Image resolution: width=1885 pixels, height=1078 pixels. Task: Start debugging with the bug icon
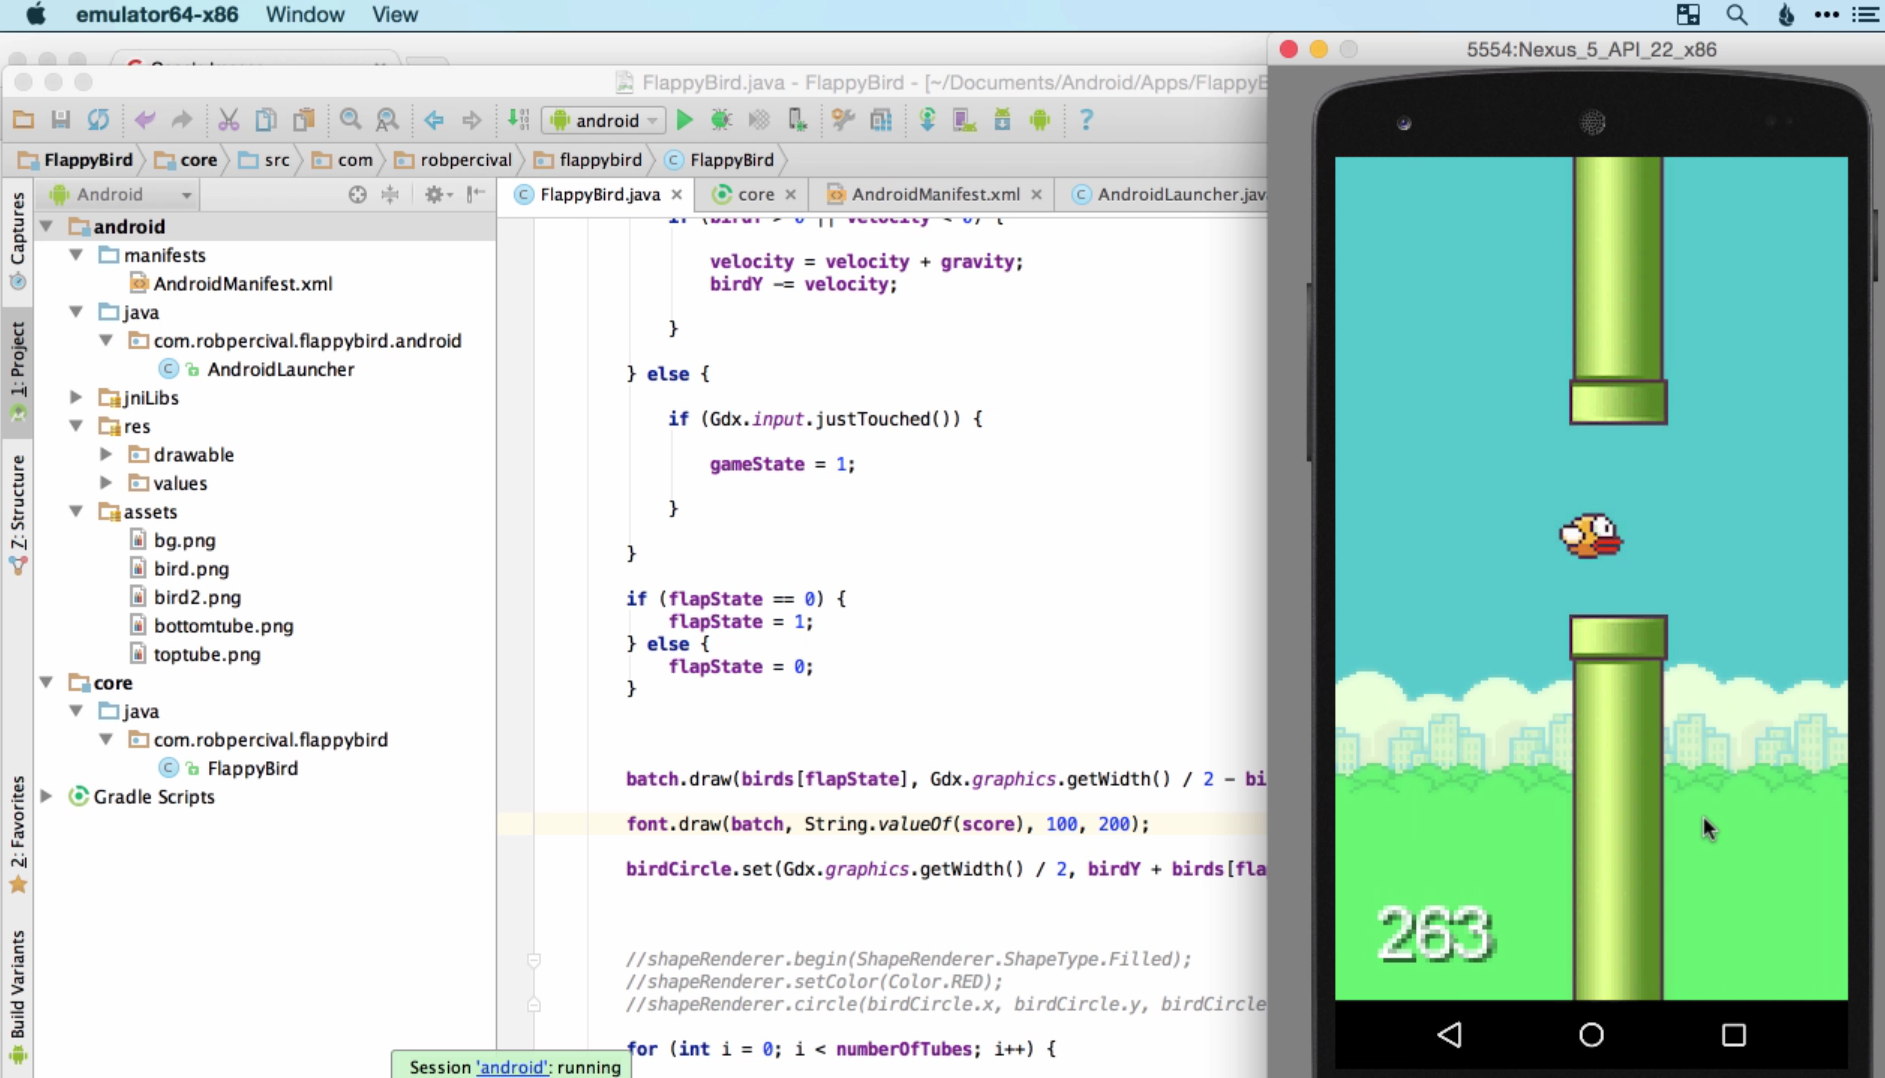[x=721, y=120]
